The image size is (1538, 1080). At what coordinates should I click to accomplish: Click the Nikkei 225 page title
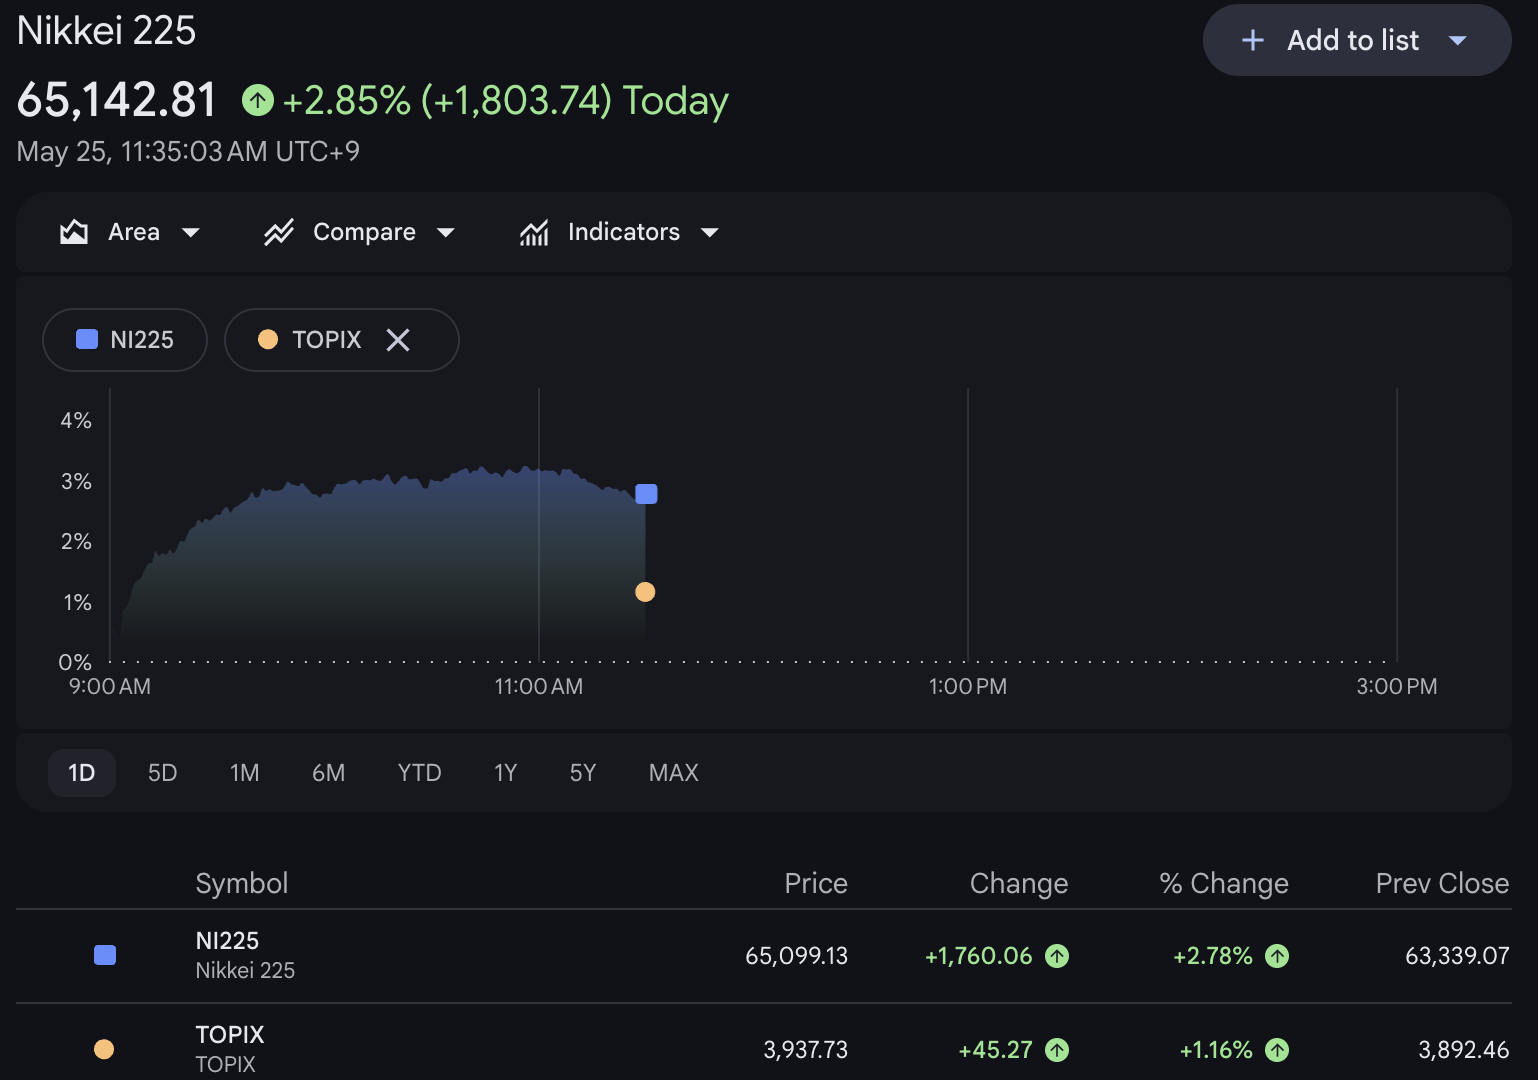pos(106,30)
